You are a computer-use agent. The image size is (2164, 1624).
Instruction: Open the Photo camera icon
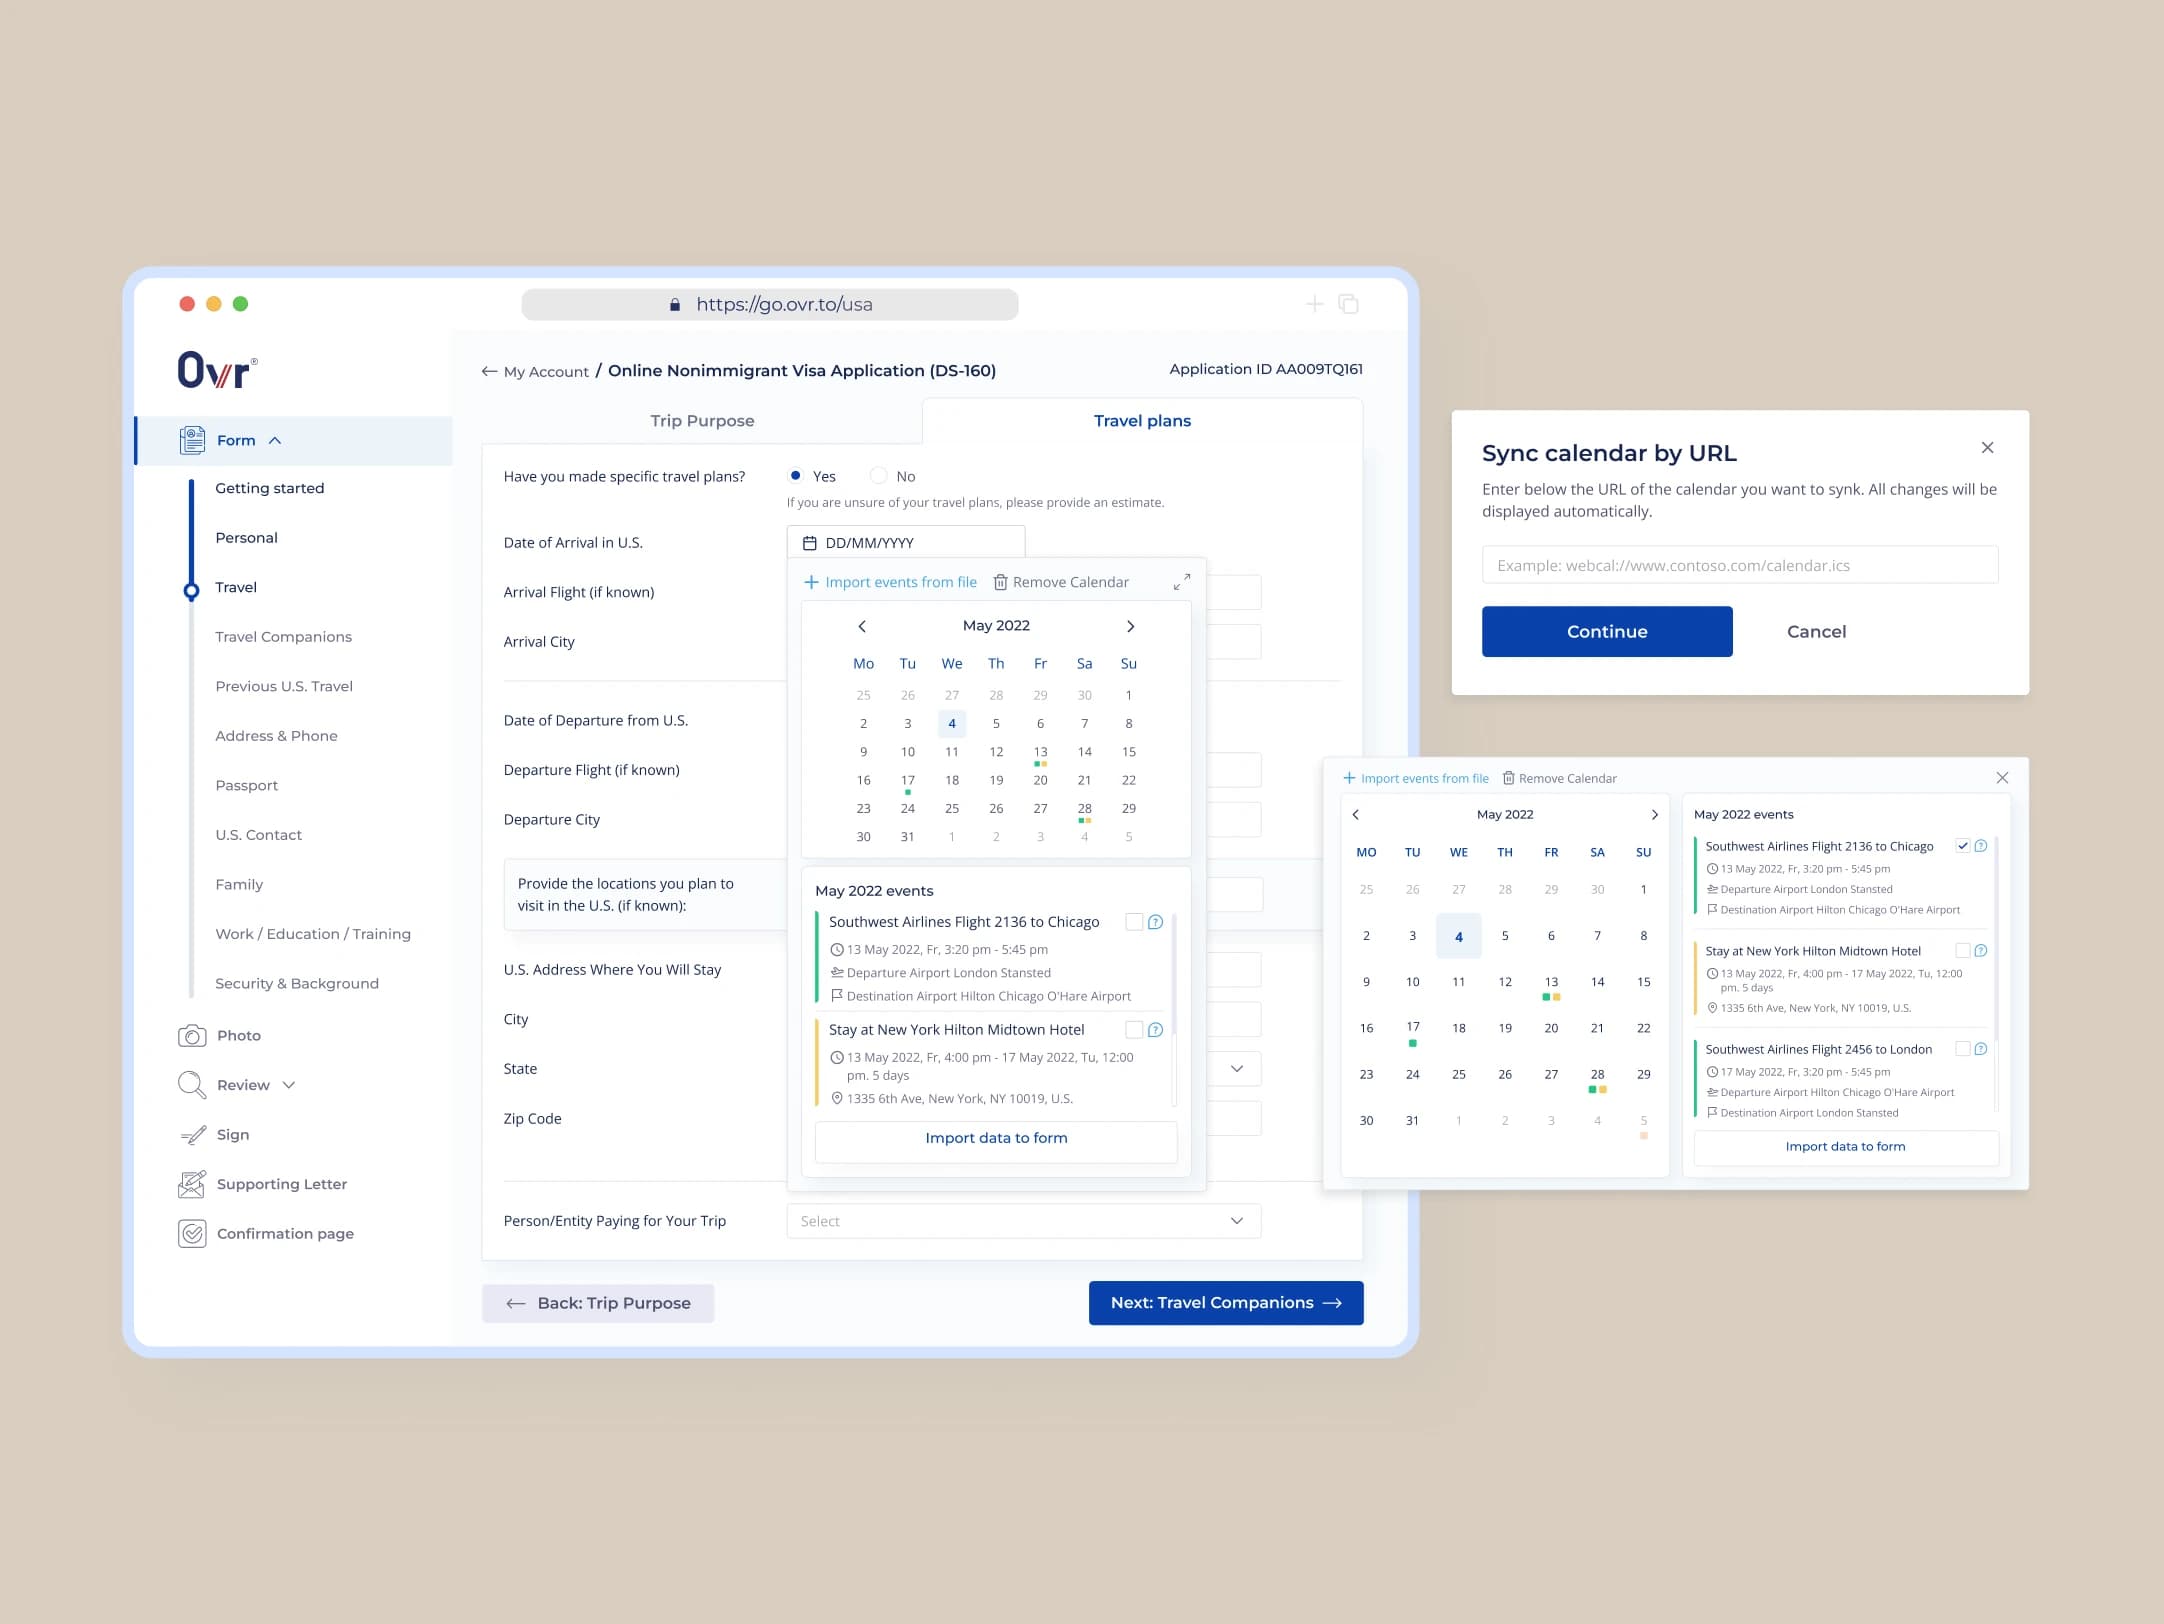pos(192,1035)
